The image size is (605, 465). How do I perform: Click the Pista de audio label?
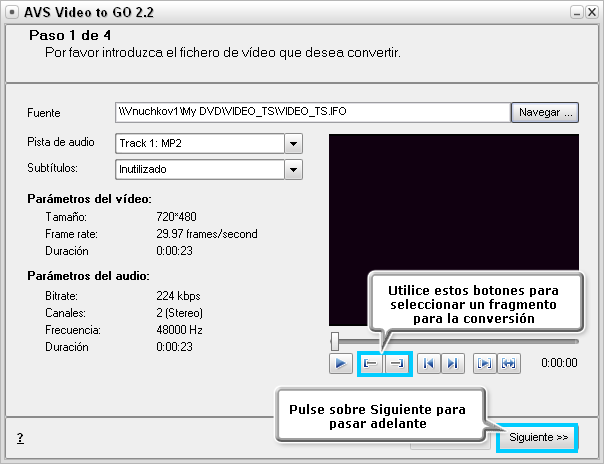[x=61, y=142]
